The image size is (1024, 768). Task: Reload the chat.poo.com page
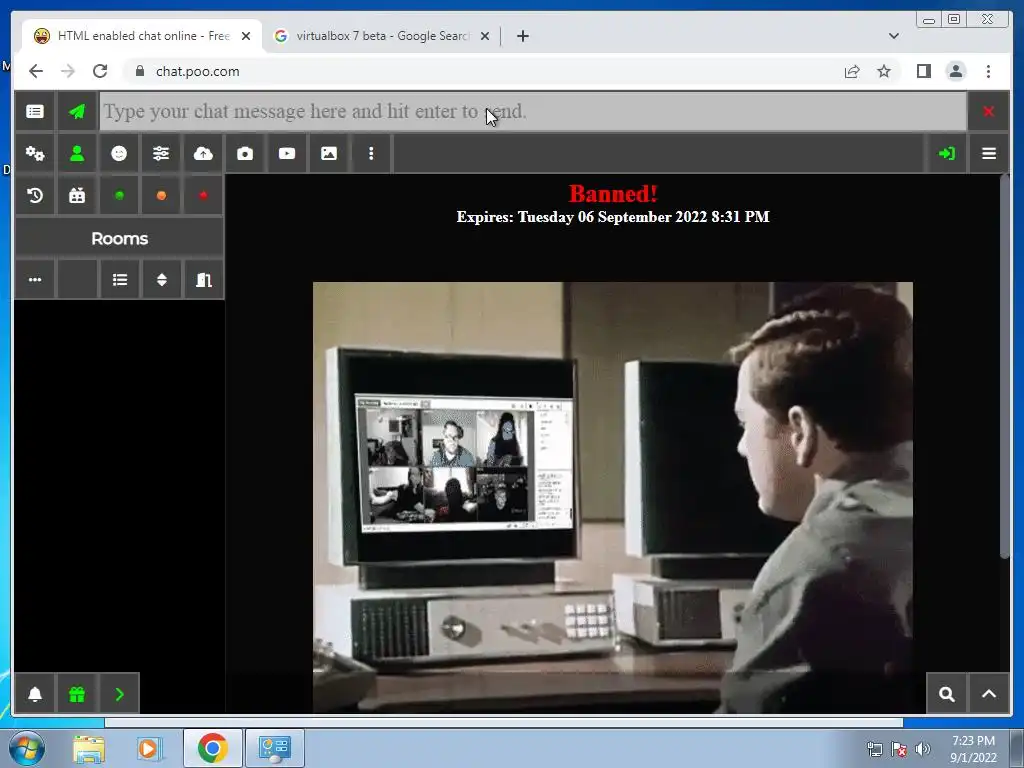click(100, 71)
